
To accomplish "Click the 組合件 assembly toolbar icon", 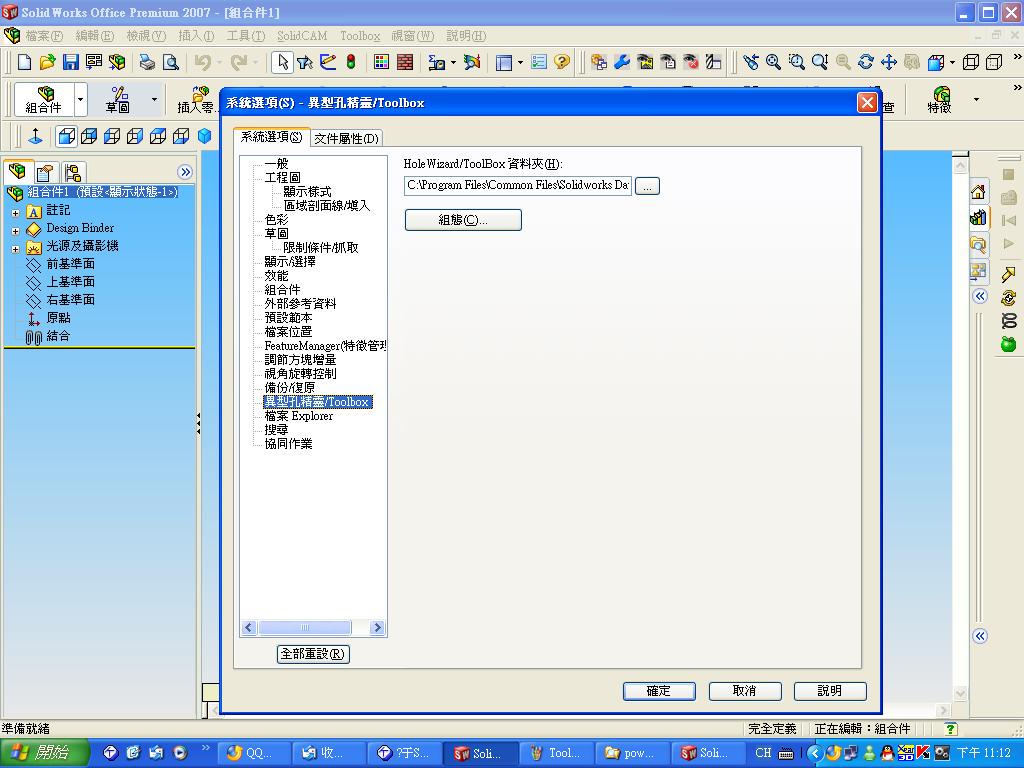I will point(44,99).
